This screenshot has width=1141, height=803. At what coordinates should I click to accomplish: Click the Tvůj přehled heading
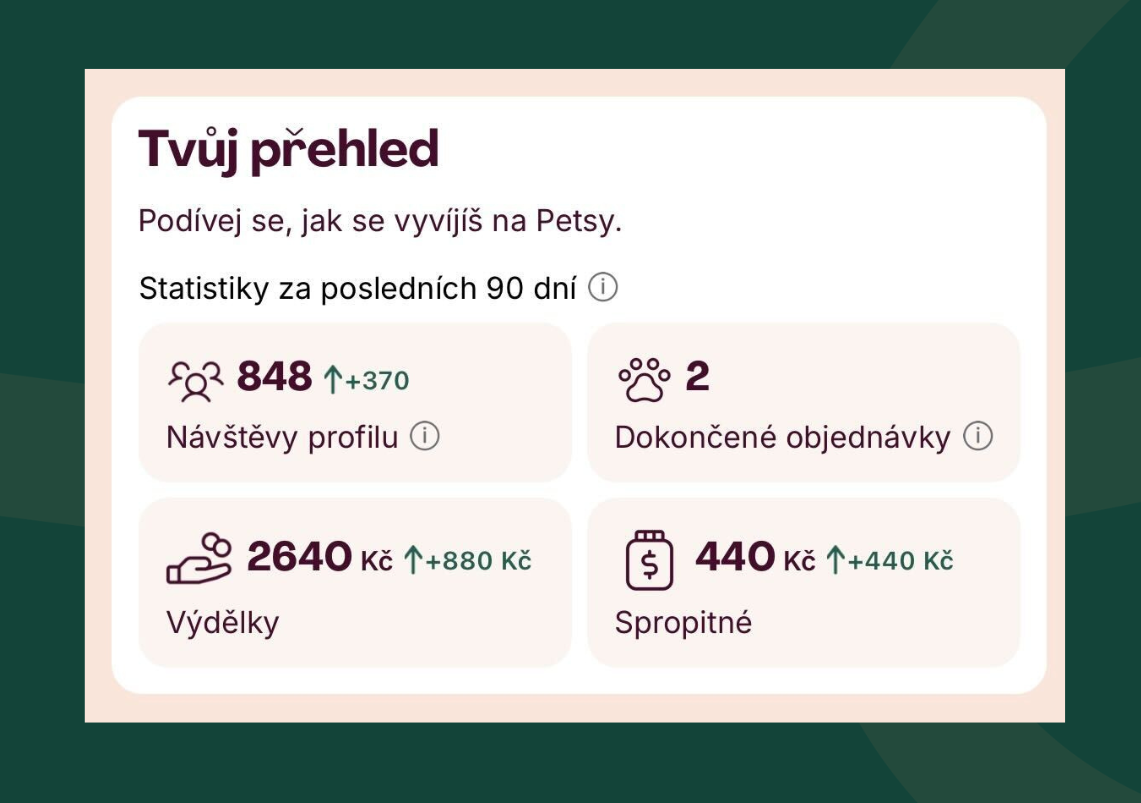288,150
